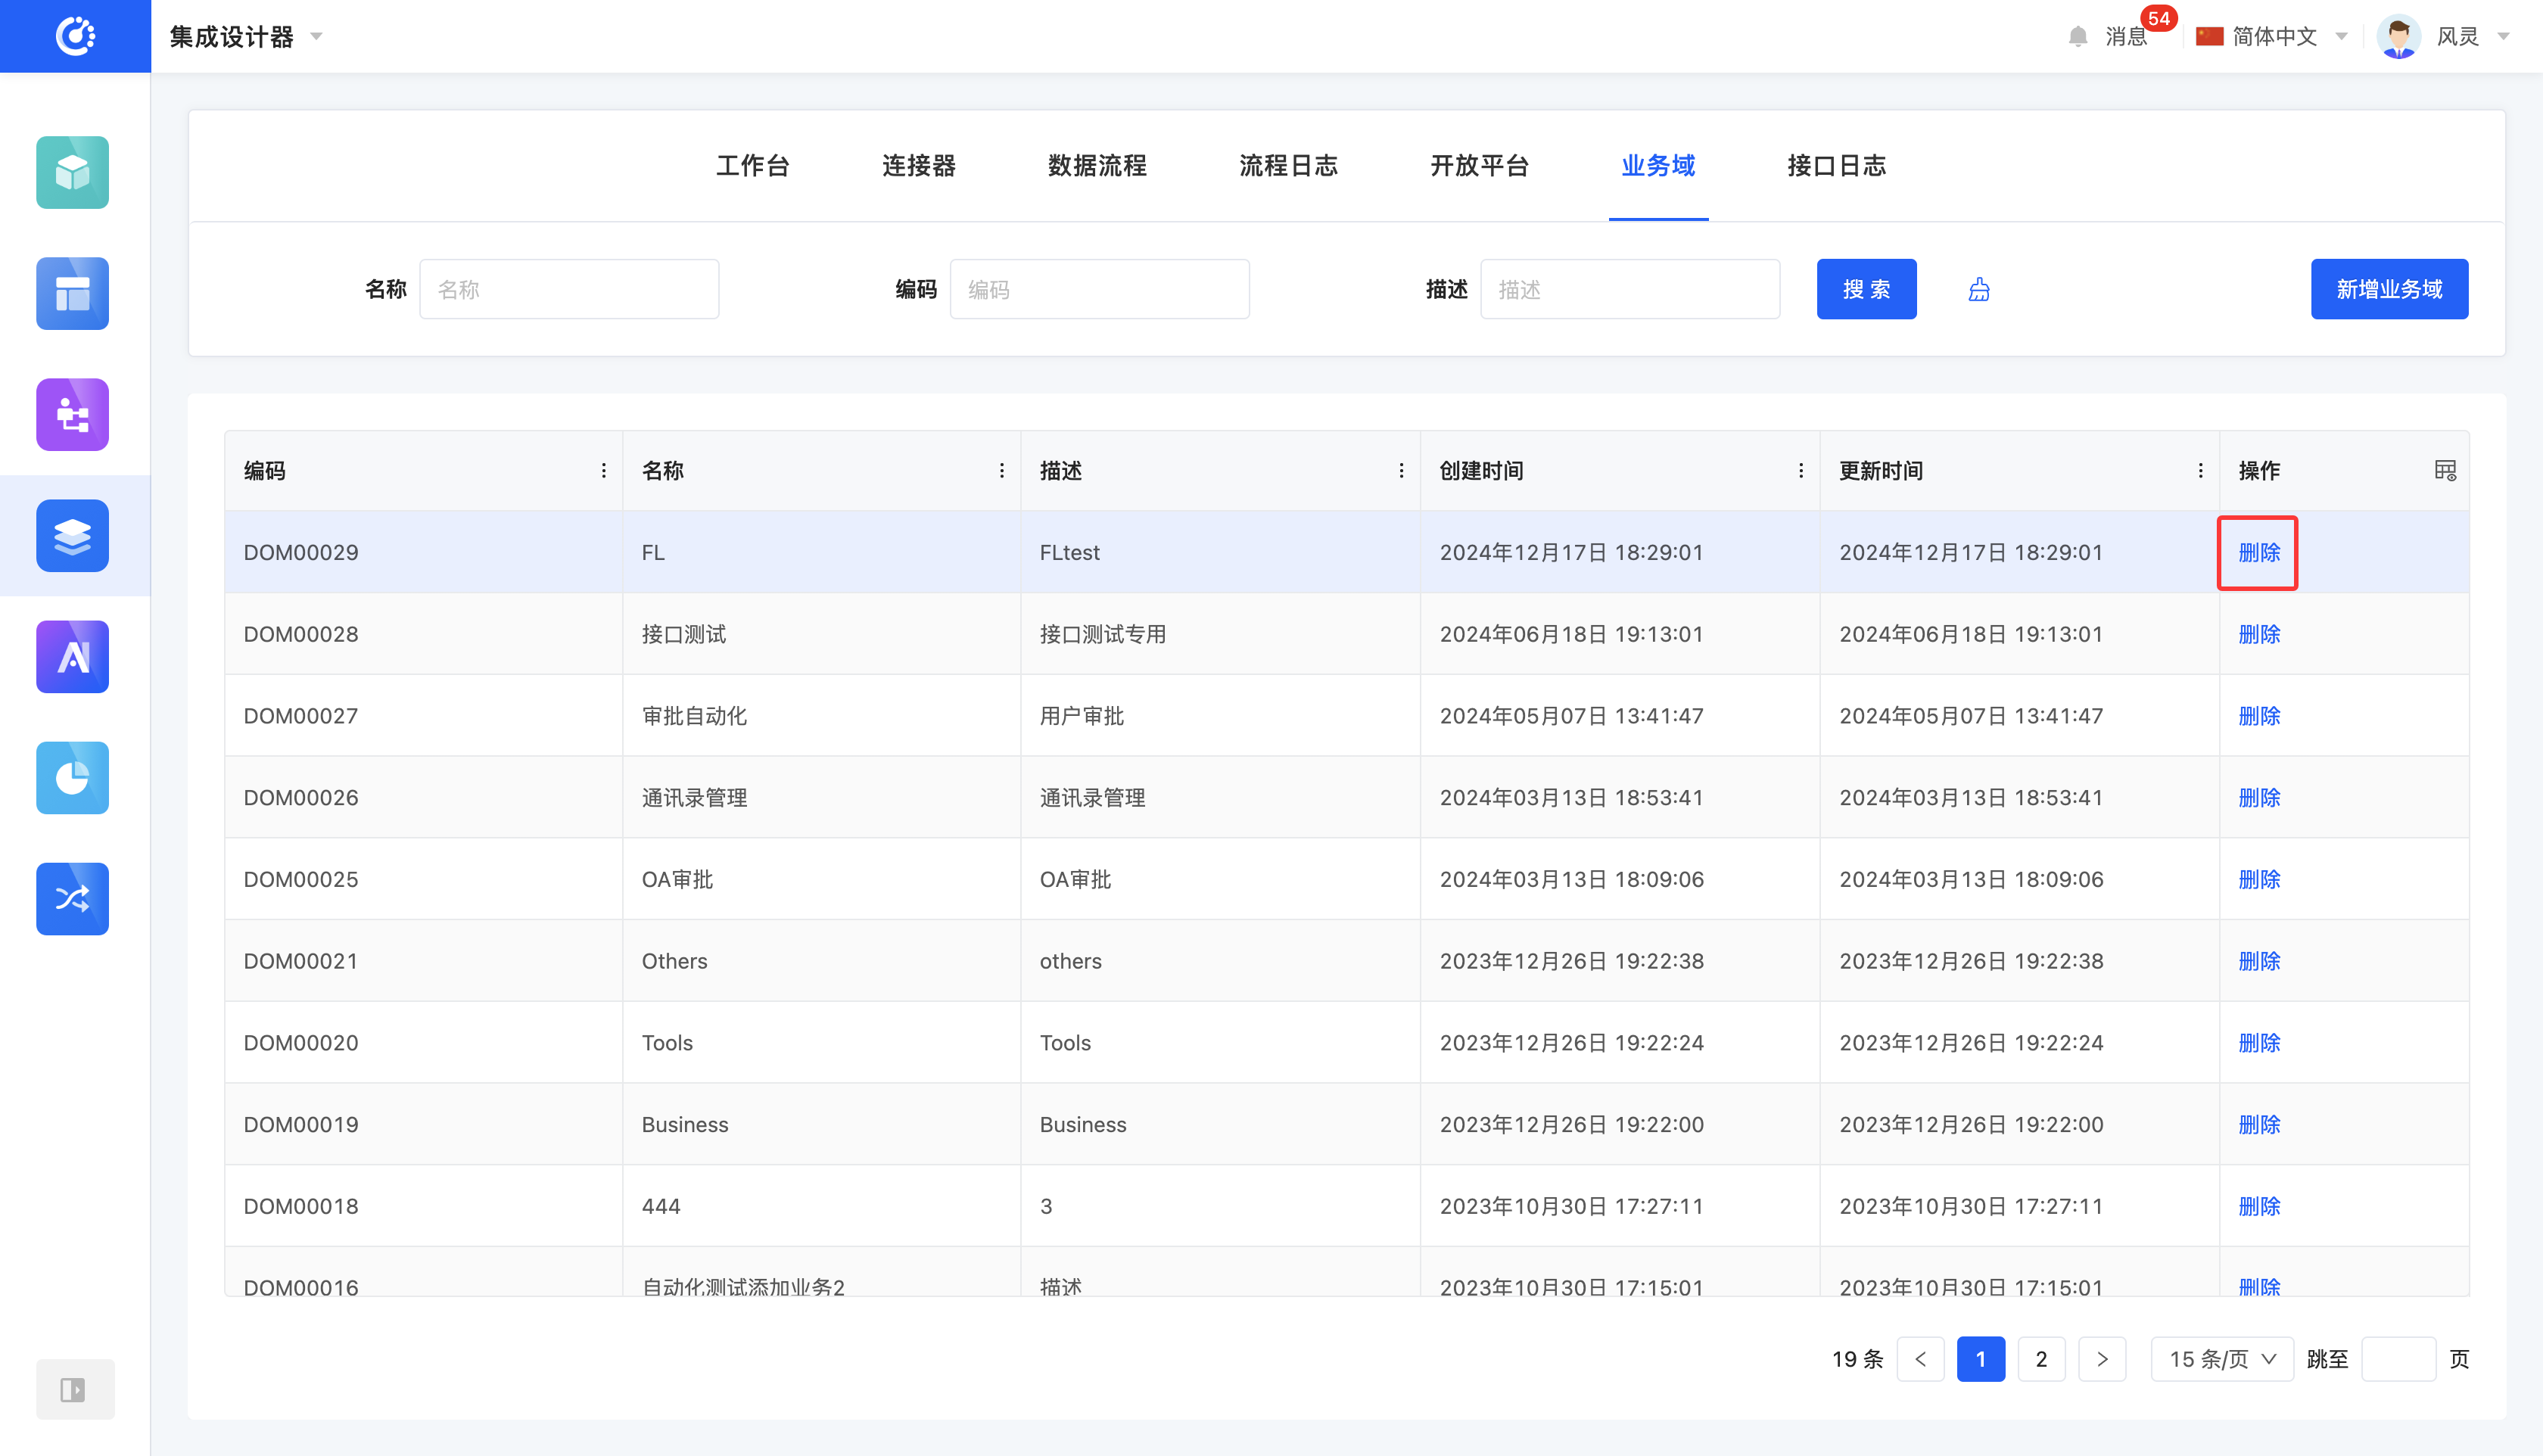Click the 新增业务域 button
Image resolution: width=2543 pixels, height=1456 pixels.
click(x=2388, y=290)
